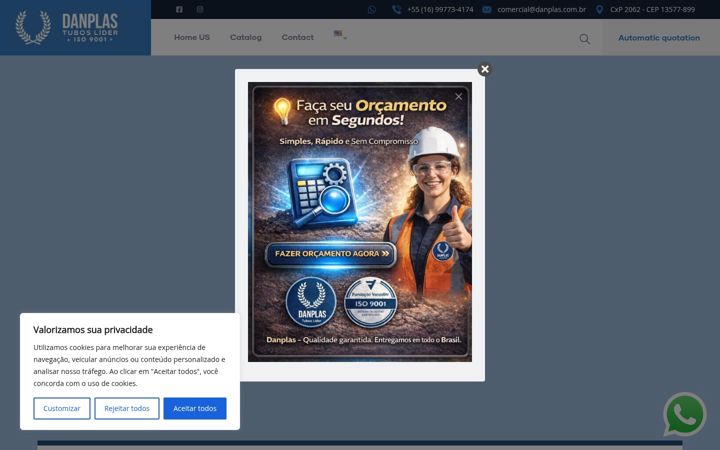Click the map pin location icon
Screen dimensions: 720x450
click(x=599, y=10)
